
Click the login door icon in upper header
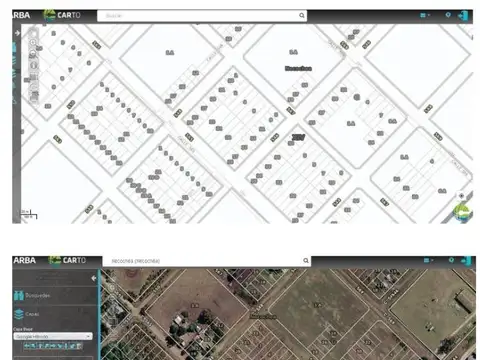463,16
